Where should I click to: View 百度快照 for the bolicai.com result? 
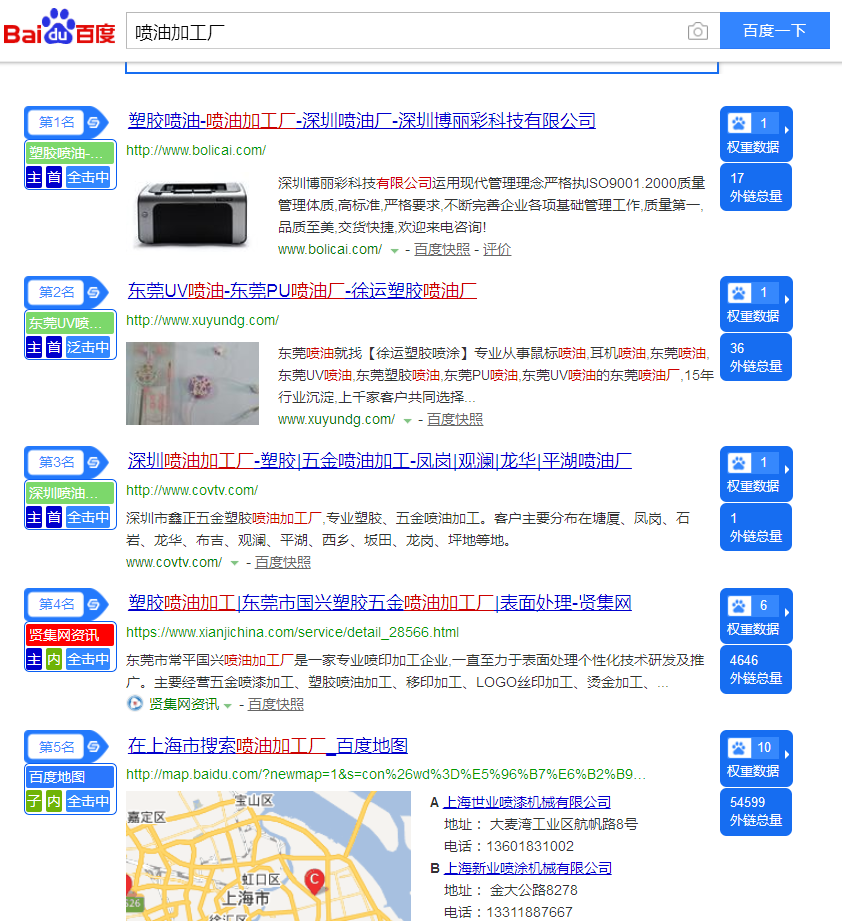point(442,250)
